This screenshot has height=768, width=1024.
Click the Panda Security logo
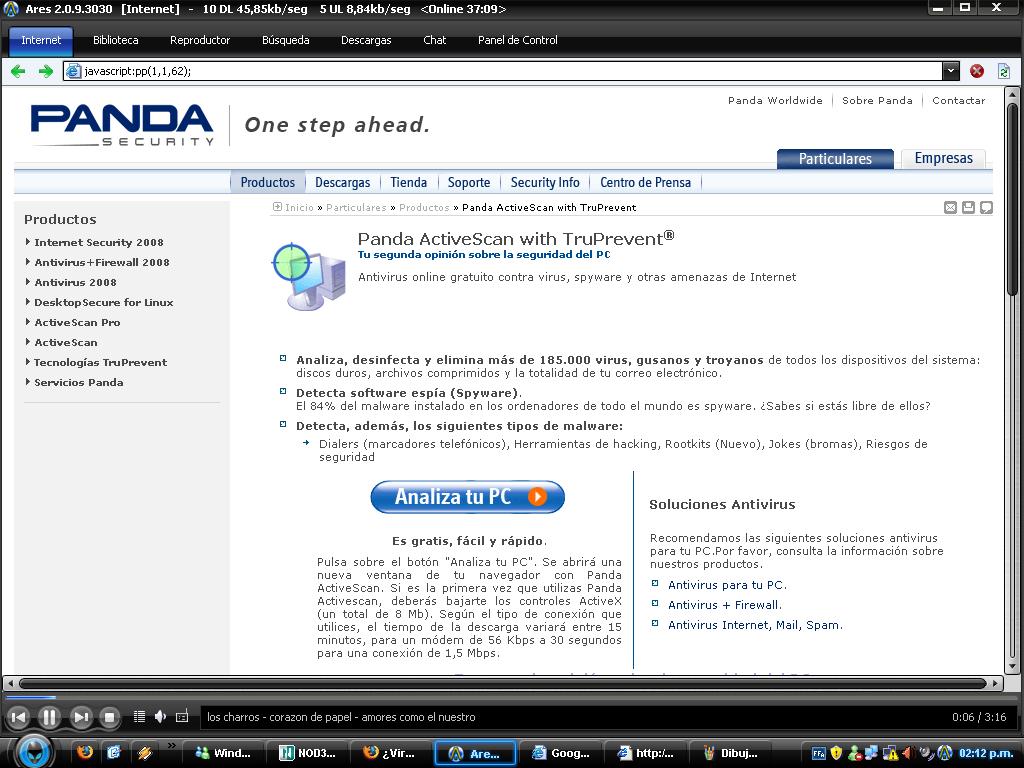[122, 125]
